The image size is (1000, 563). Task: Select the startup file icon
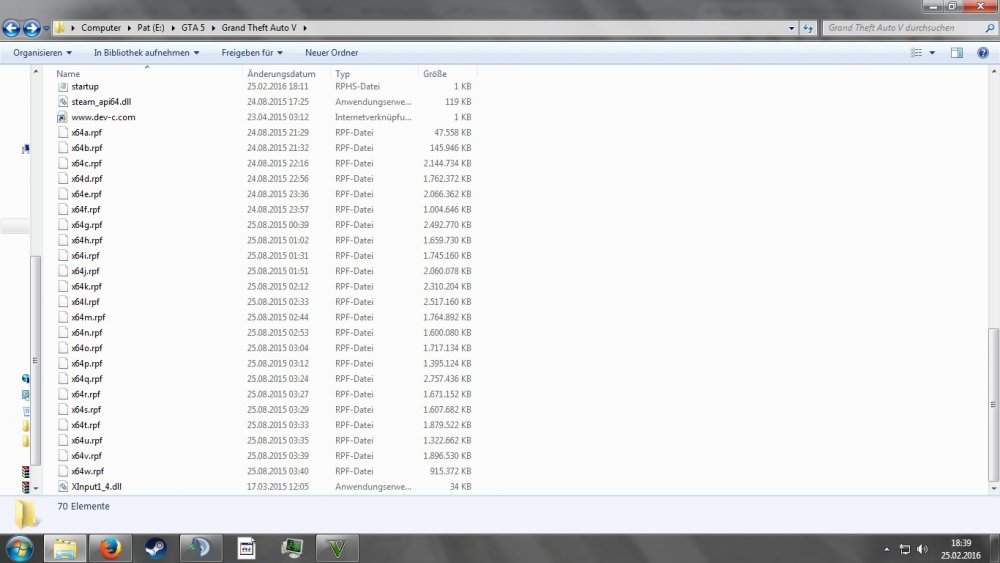point(62,86)
